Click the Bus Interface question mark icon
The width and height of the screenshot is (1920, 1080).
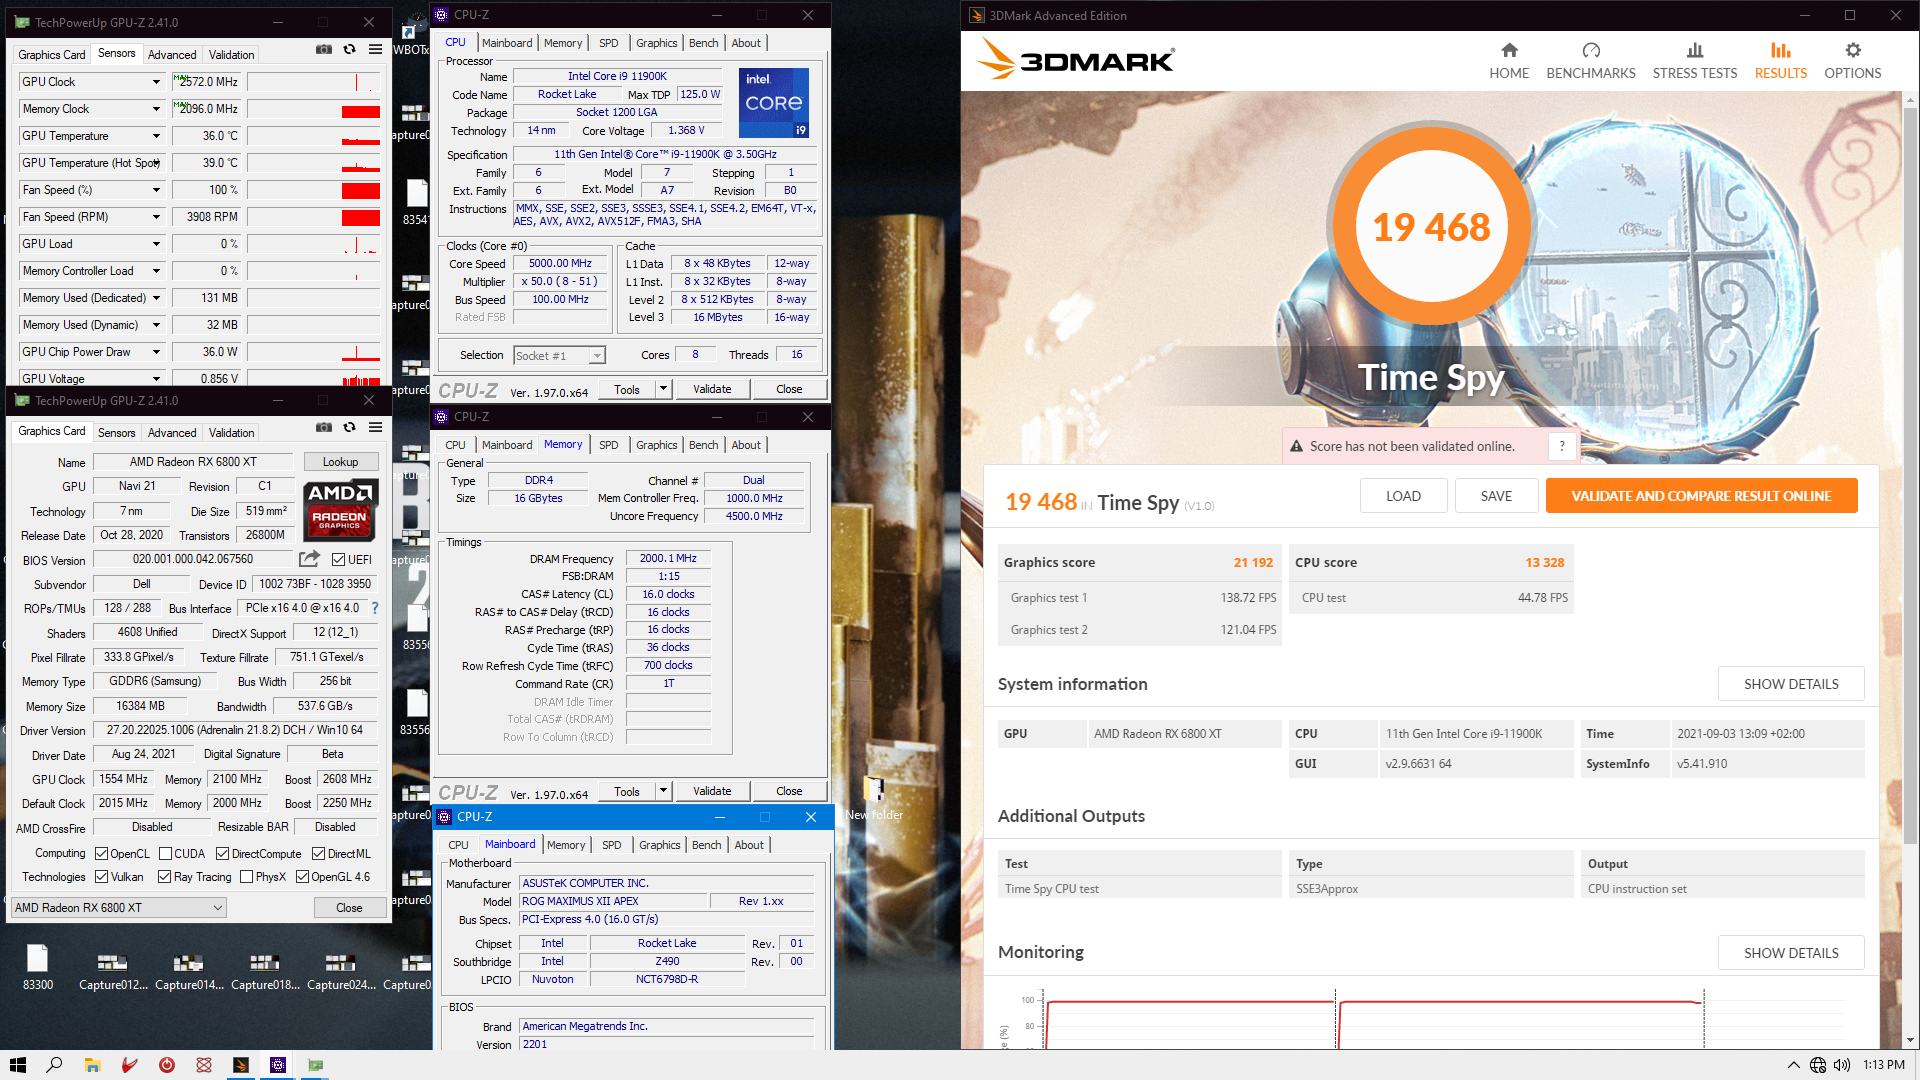(375, 608)
